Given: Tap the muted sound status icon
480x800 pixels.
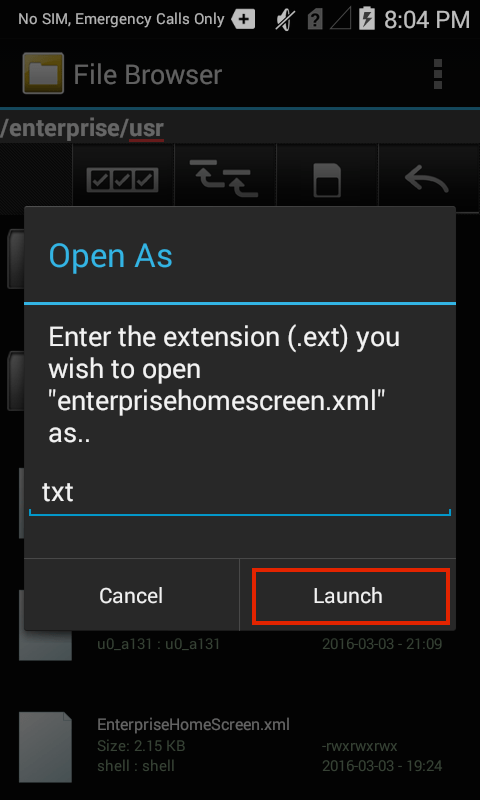Looking at the screenshot, I should point(286,20).
